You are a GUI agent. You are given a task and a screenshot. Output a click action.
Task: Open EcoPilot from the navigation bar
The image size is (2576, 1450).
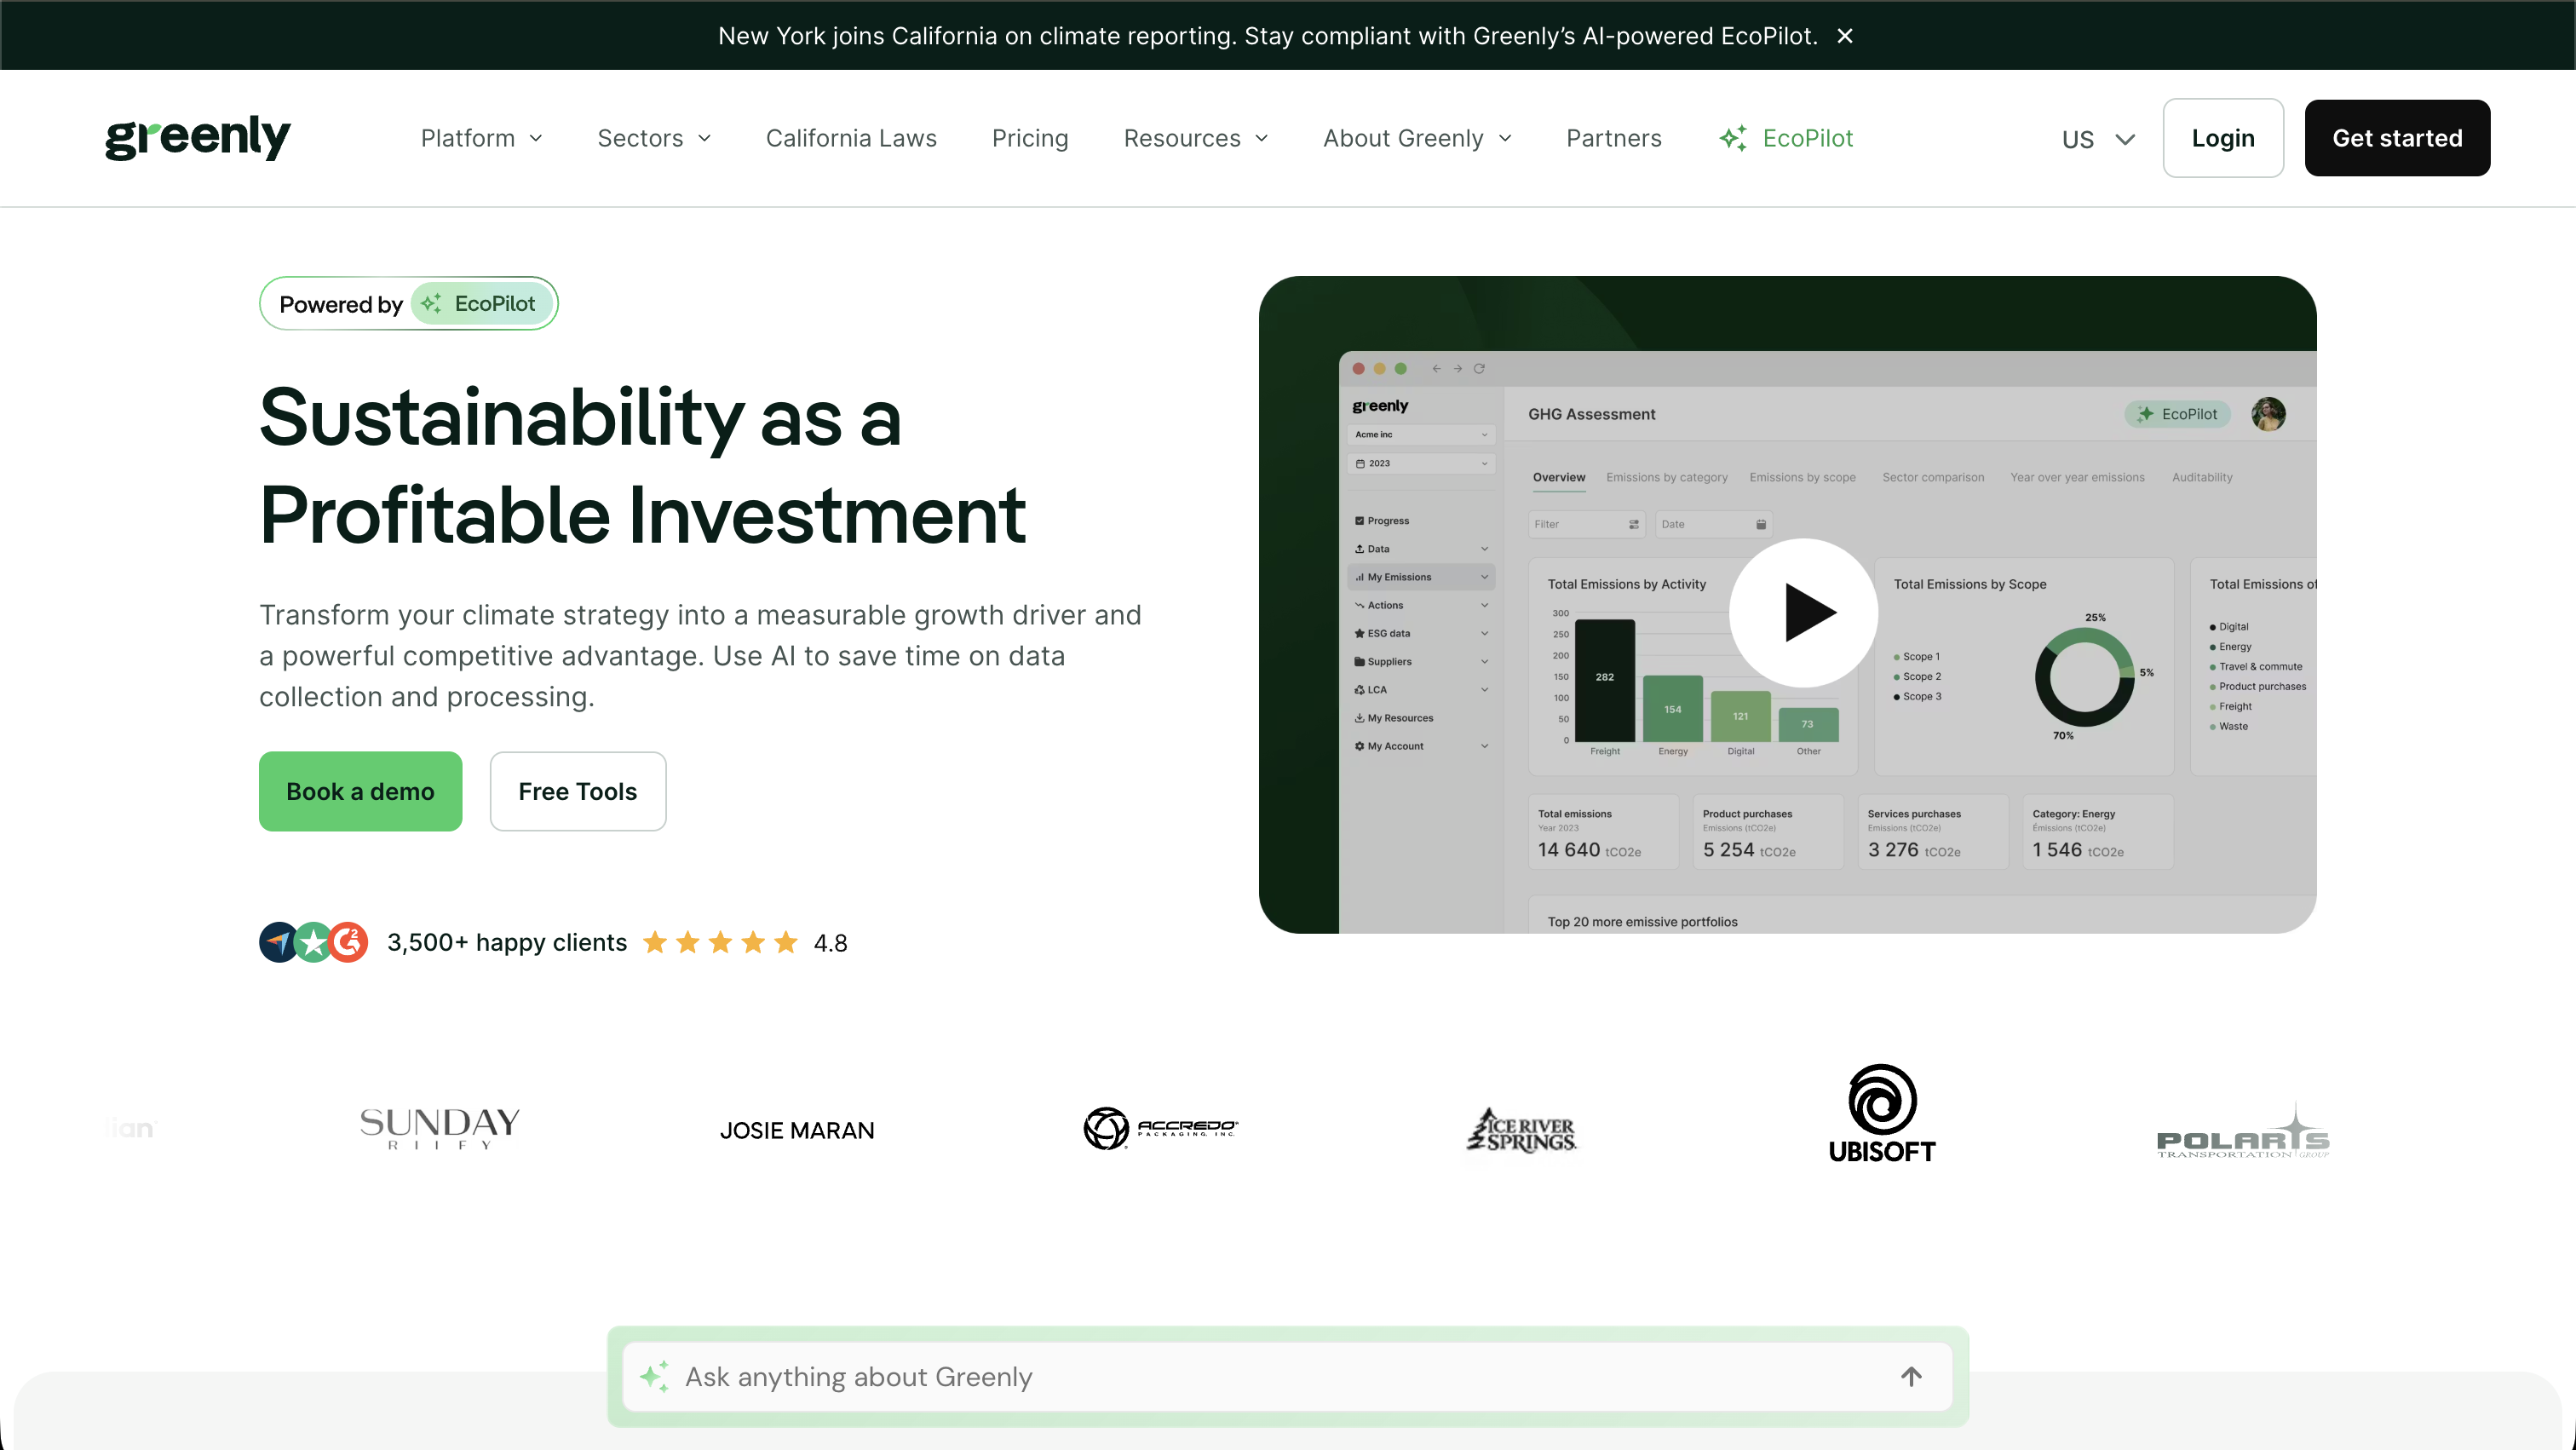click(x=1786, y=138)
